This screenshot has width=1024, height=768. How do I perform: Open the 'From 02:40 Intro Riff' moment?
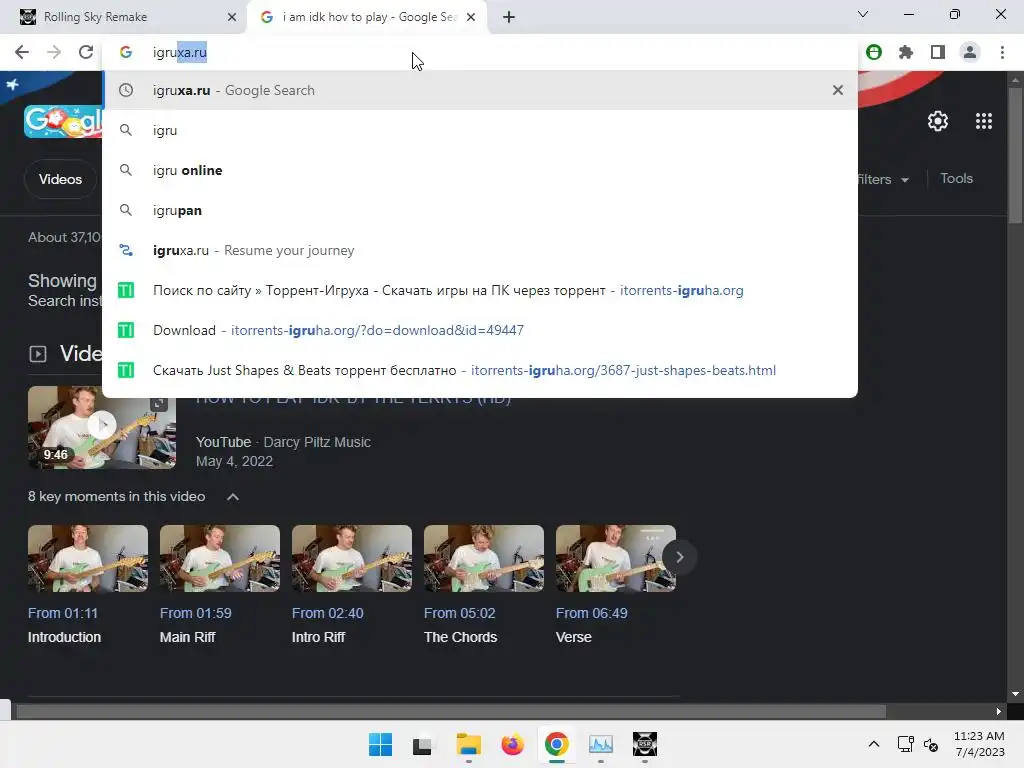click(x=351, y=585)
